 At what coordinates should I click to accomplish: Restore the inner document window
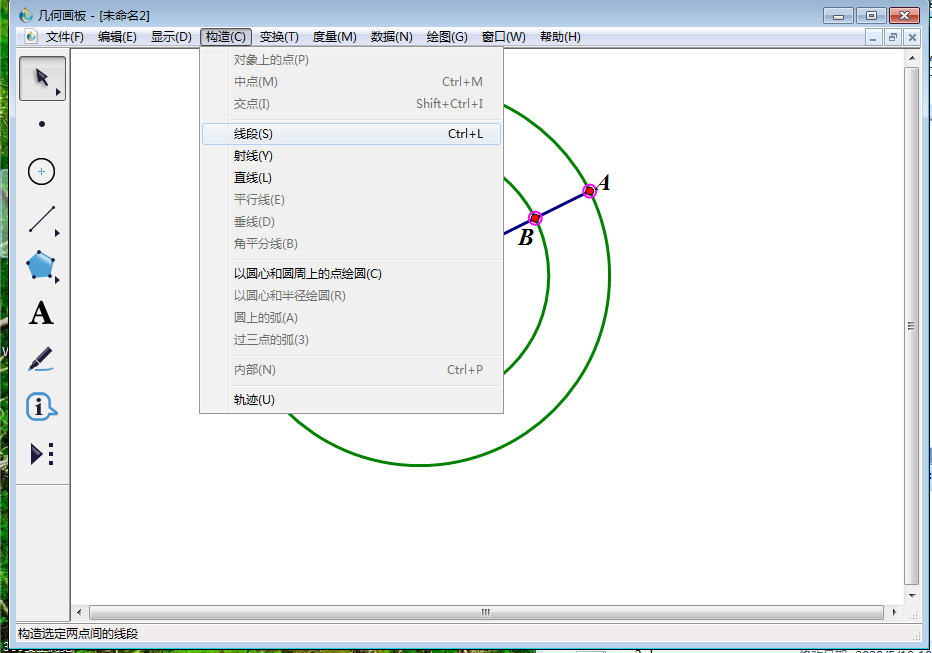[892, 37]
